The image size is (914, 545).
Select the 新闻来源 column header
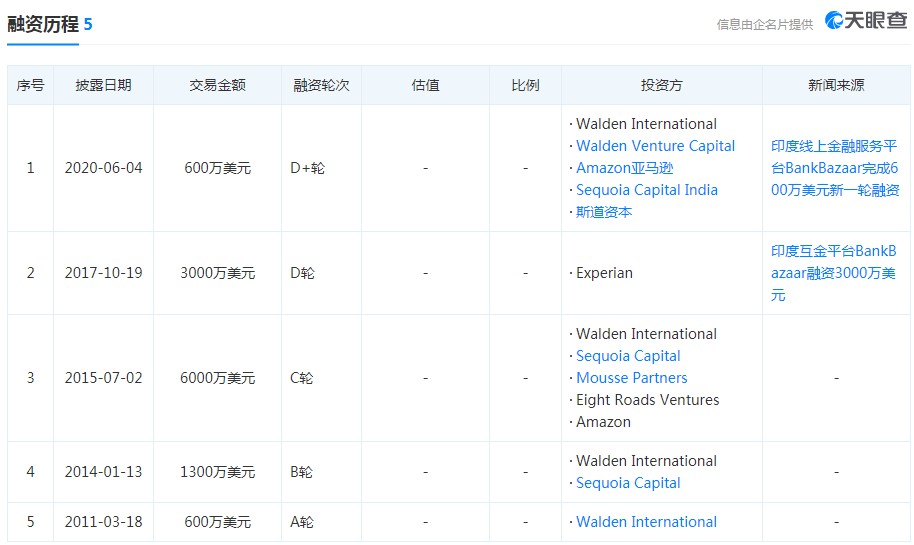pos(836,85)
